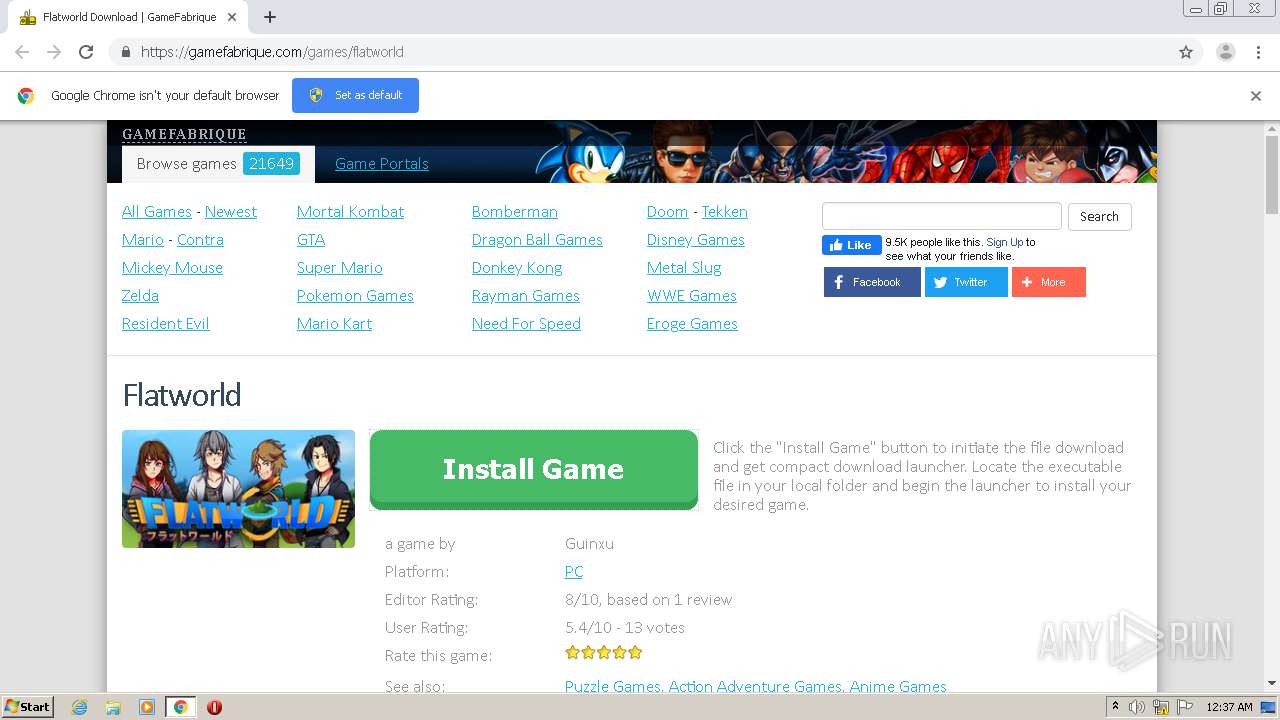Click the address bar URL

click(272, 52)
